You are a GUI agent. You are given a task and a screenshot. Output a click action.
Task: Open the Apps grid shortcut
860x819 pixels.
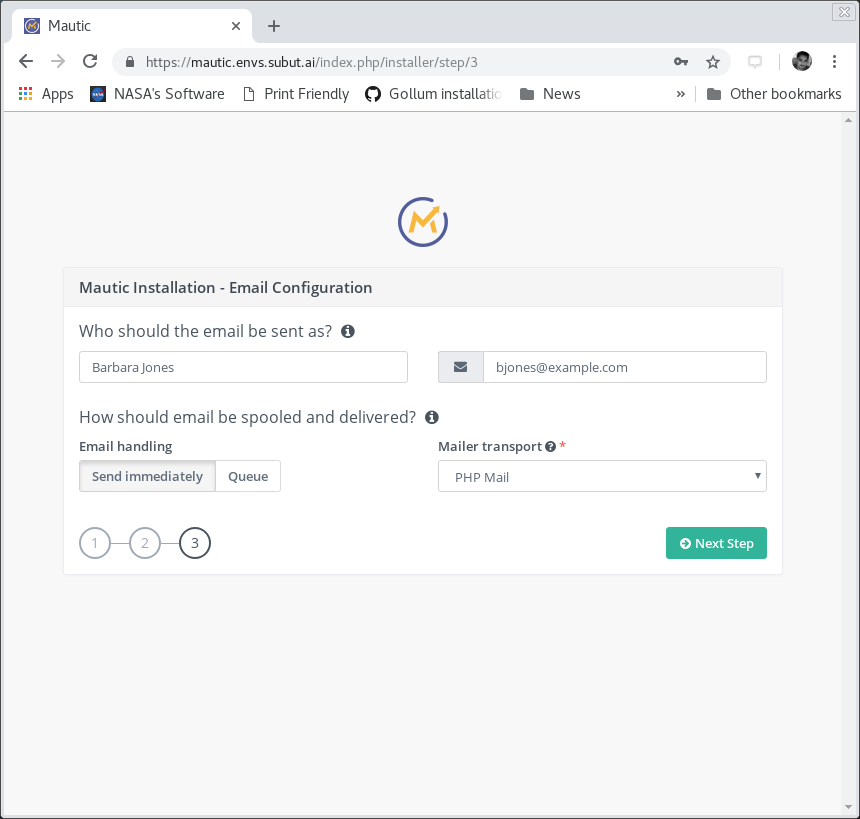point(46,94)
